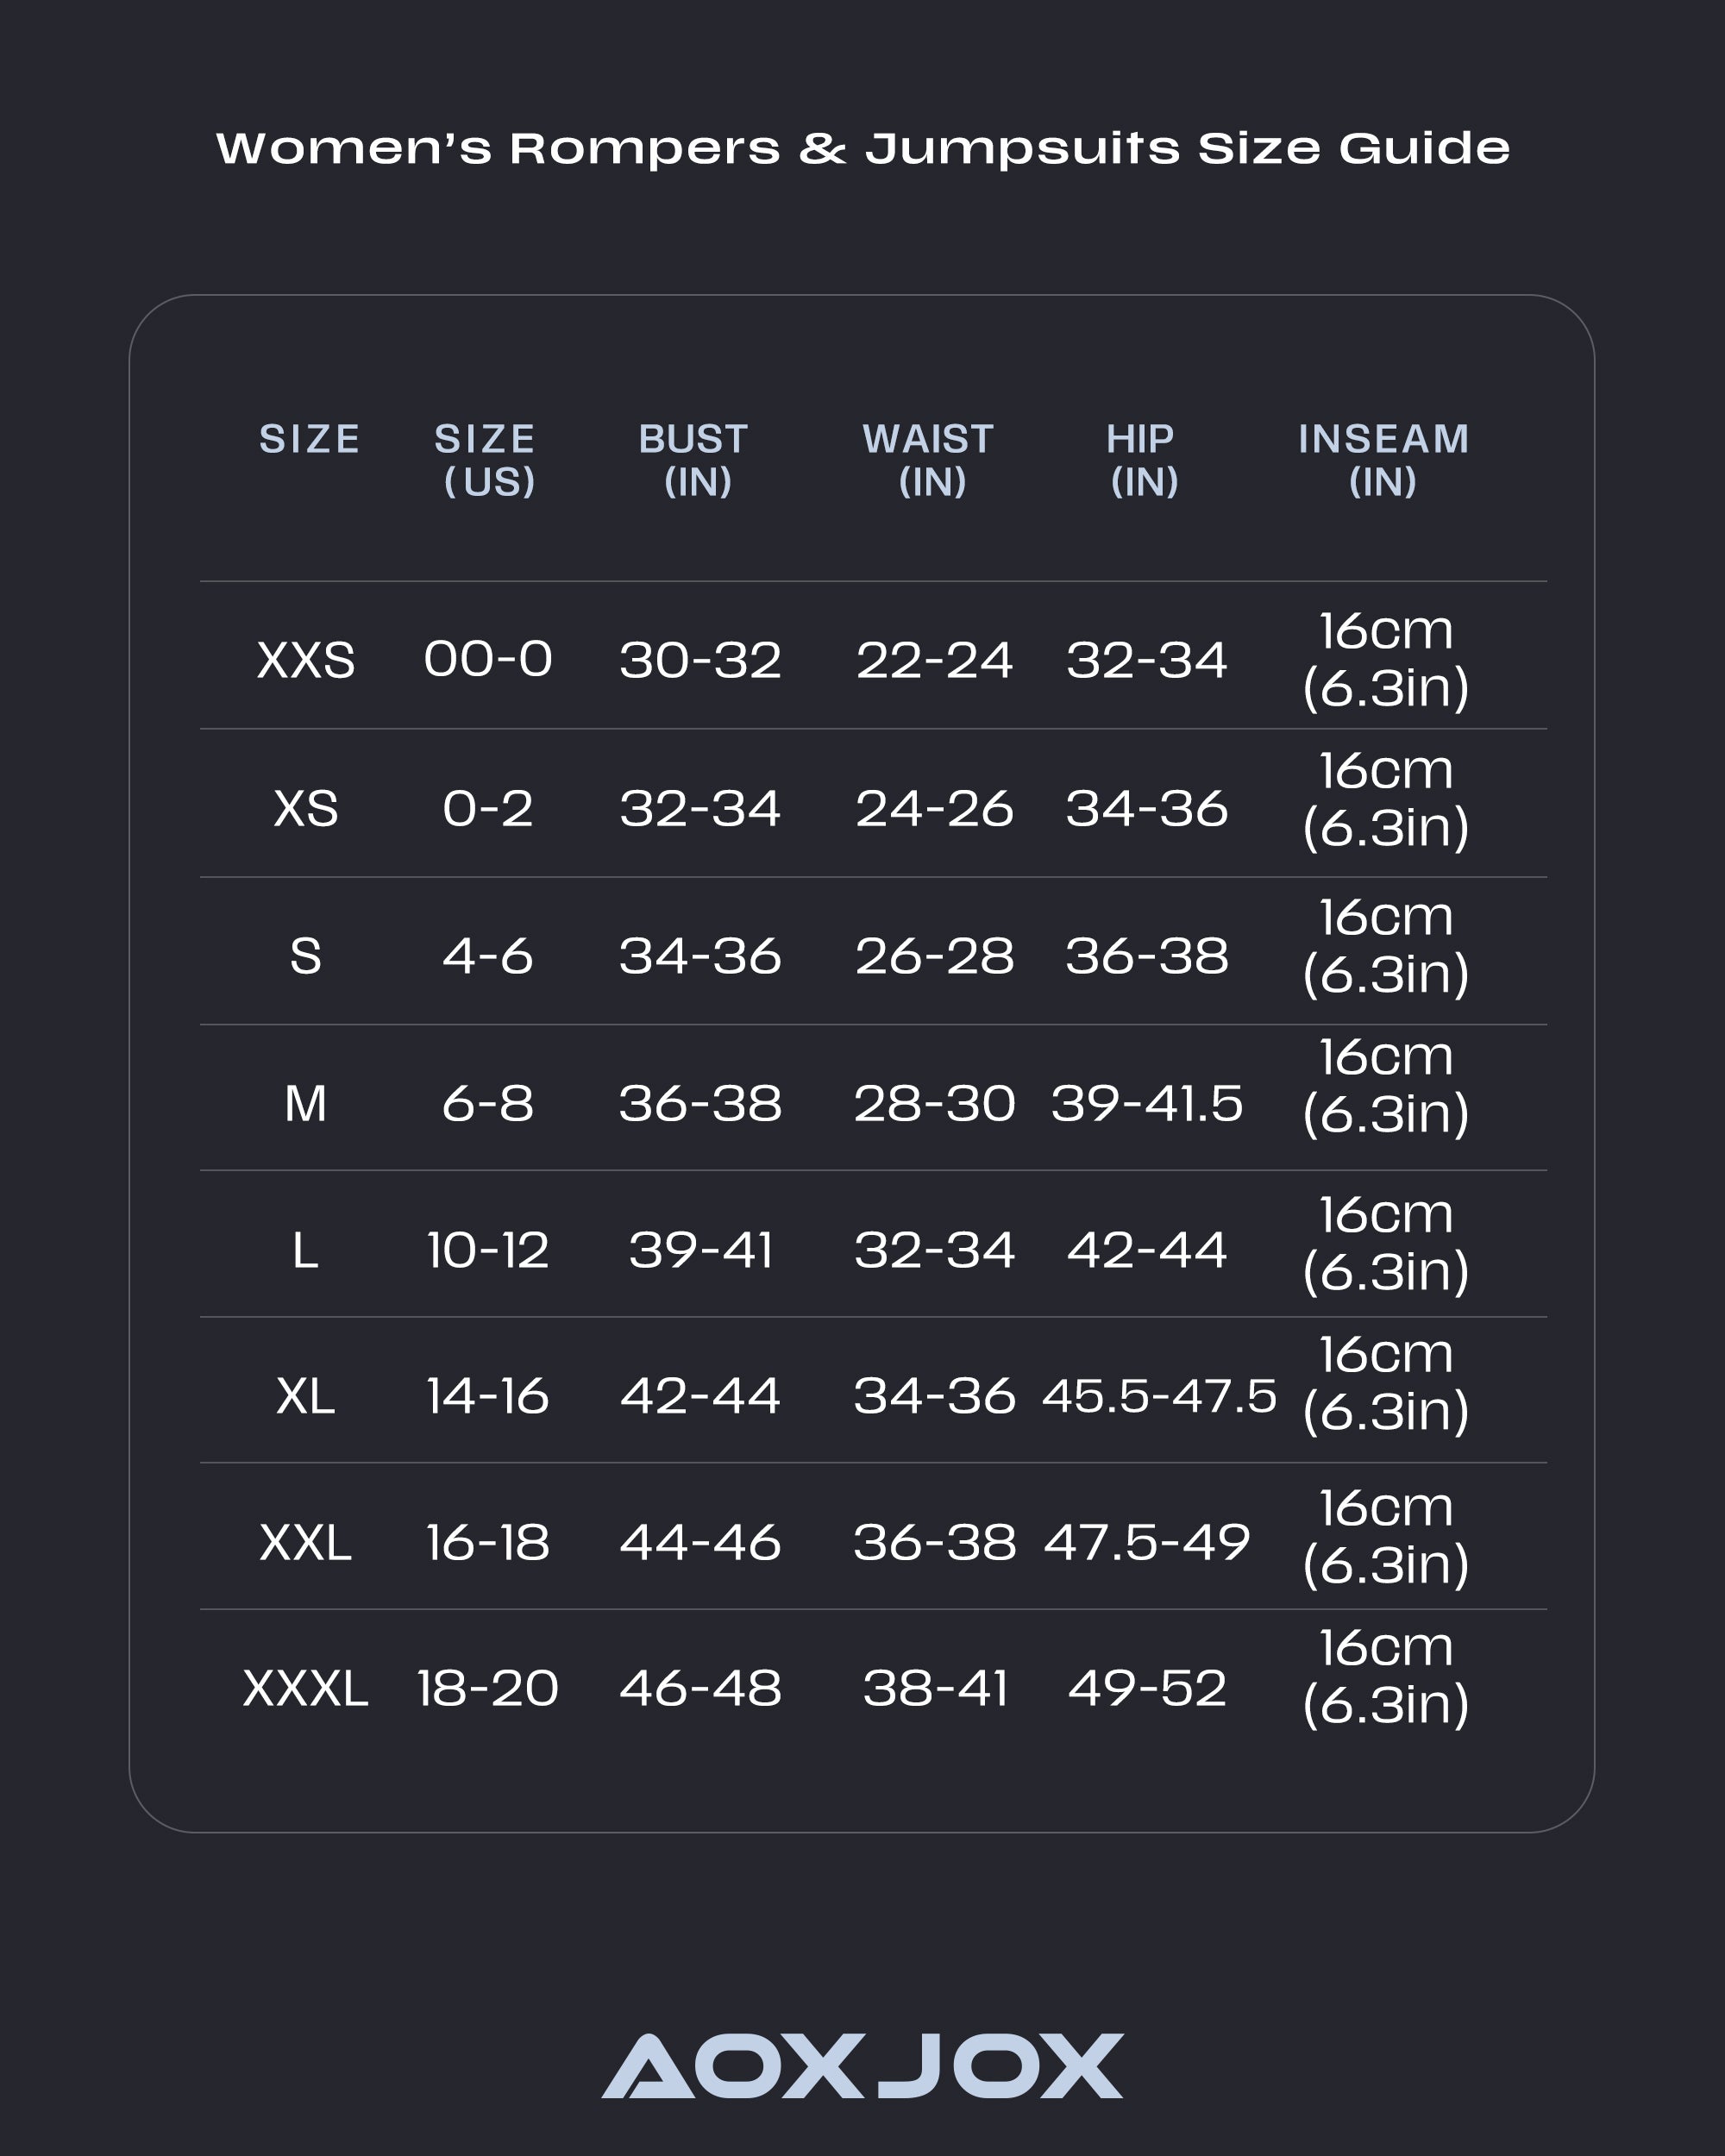Click hip value 39-41.5 in M row
Image resolution: width=1725 pixels, height=2156 pixels.
(x=1146, y=1104)
